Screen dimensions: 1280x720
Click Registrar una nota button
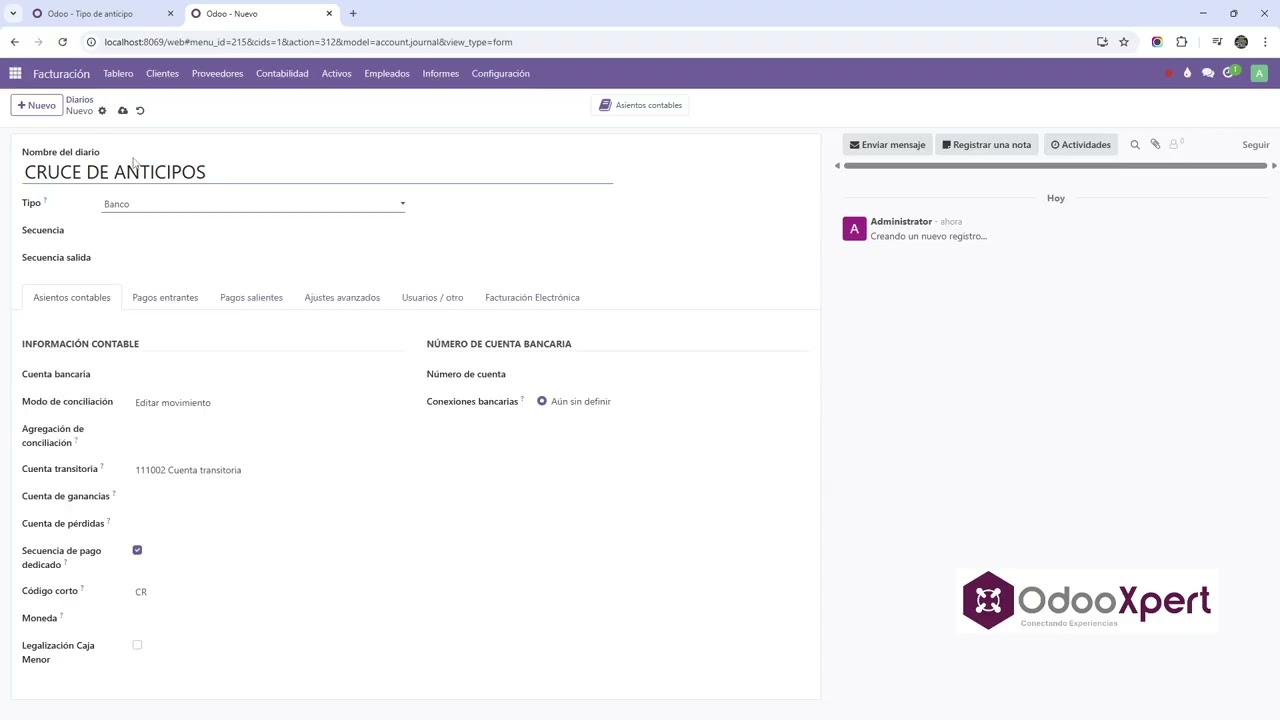click(987, 145)
